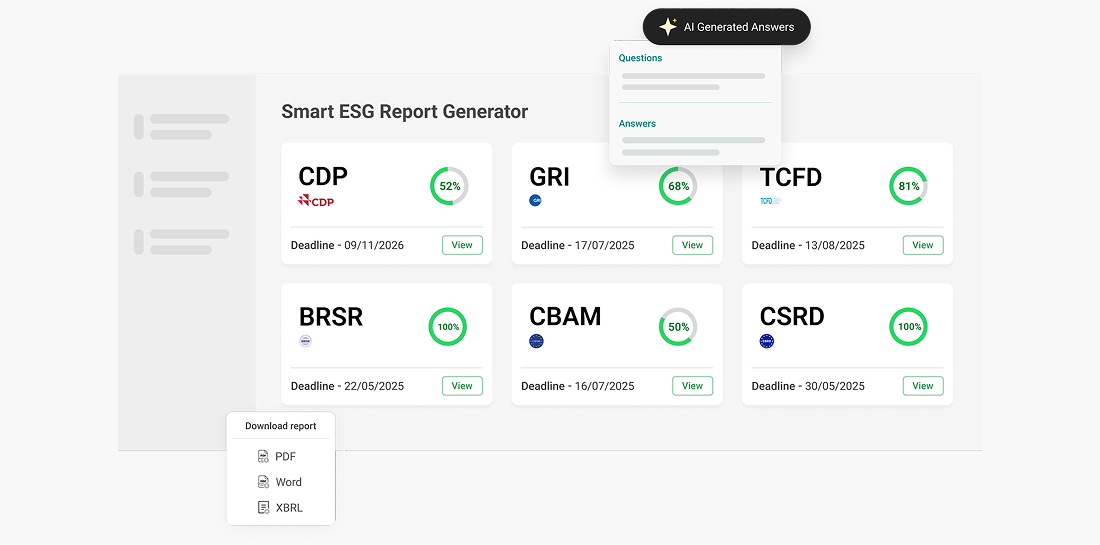1100x545 pixels.
Task: Click the GRI card title
Action: click(549, 176)
